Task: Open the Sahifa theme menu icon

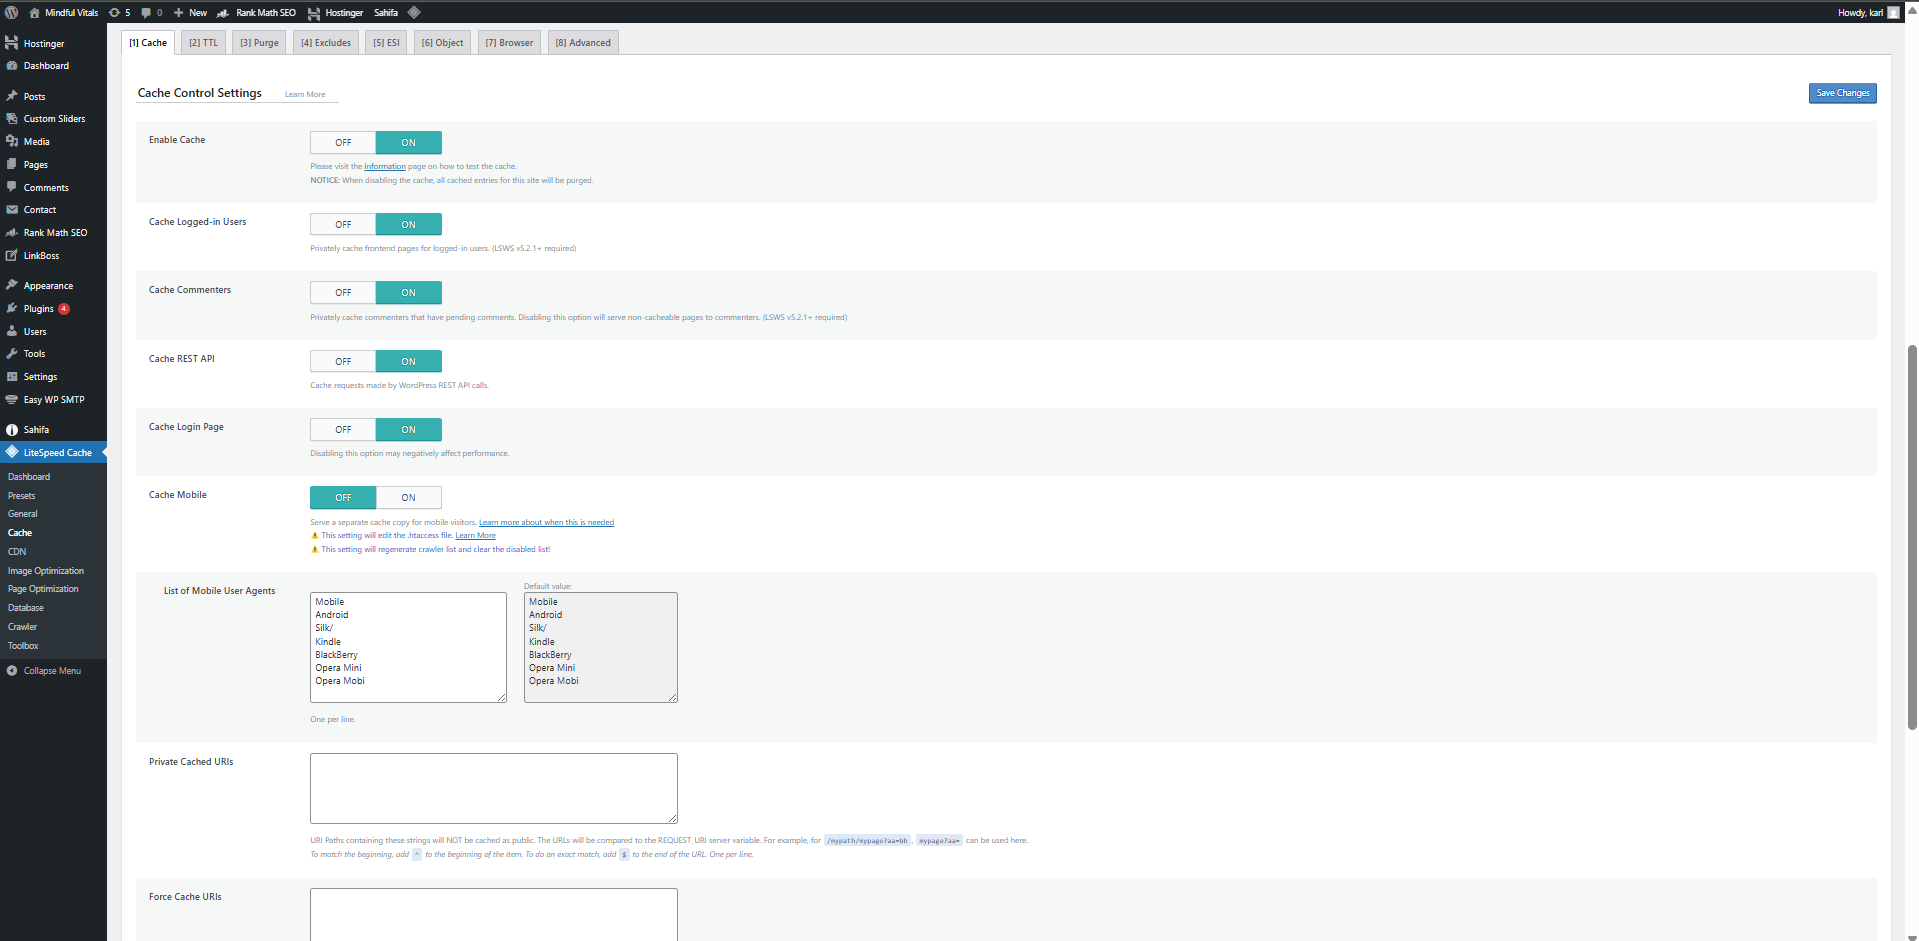Action: [12, 429]
